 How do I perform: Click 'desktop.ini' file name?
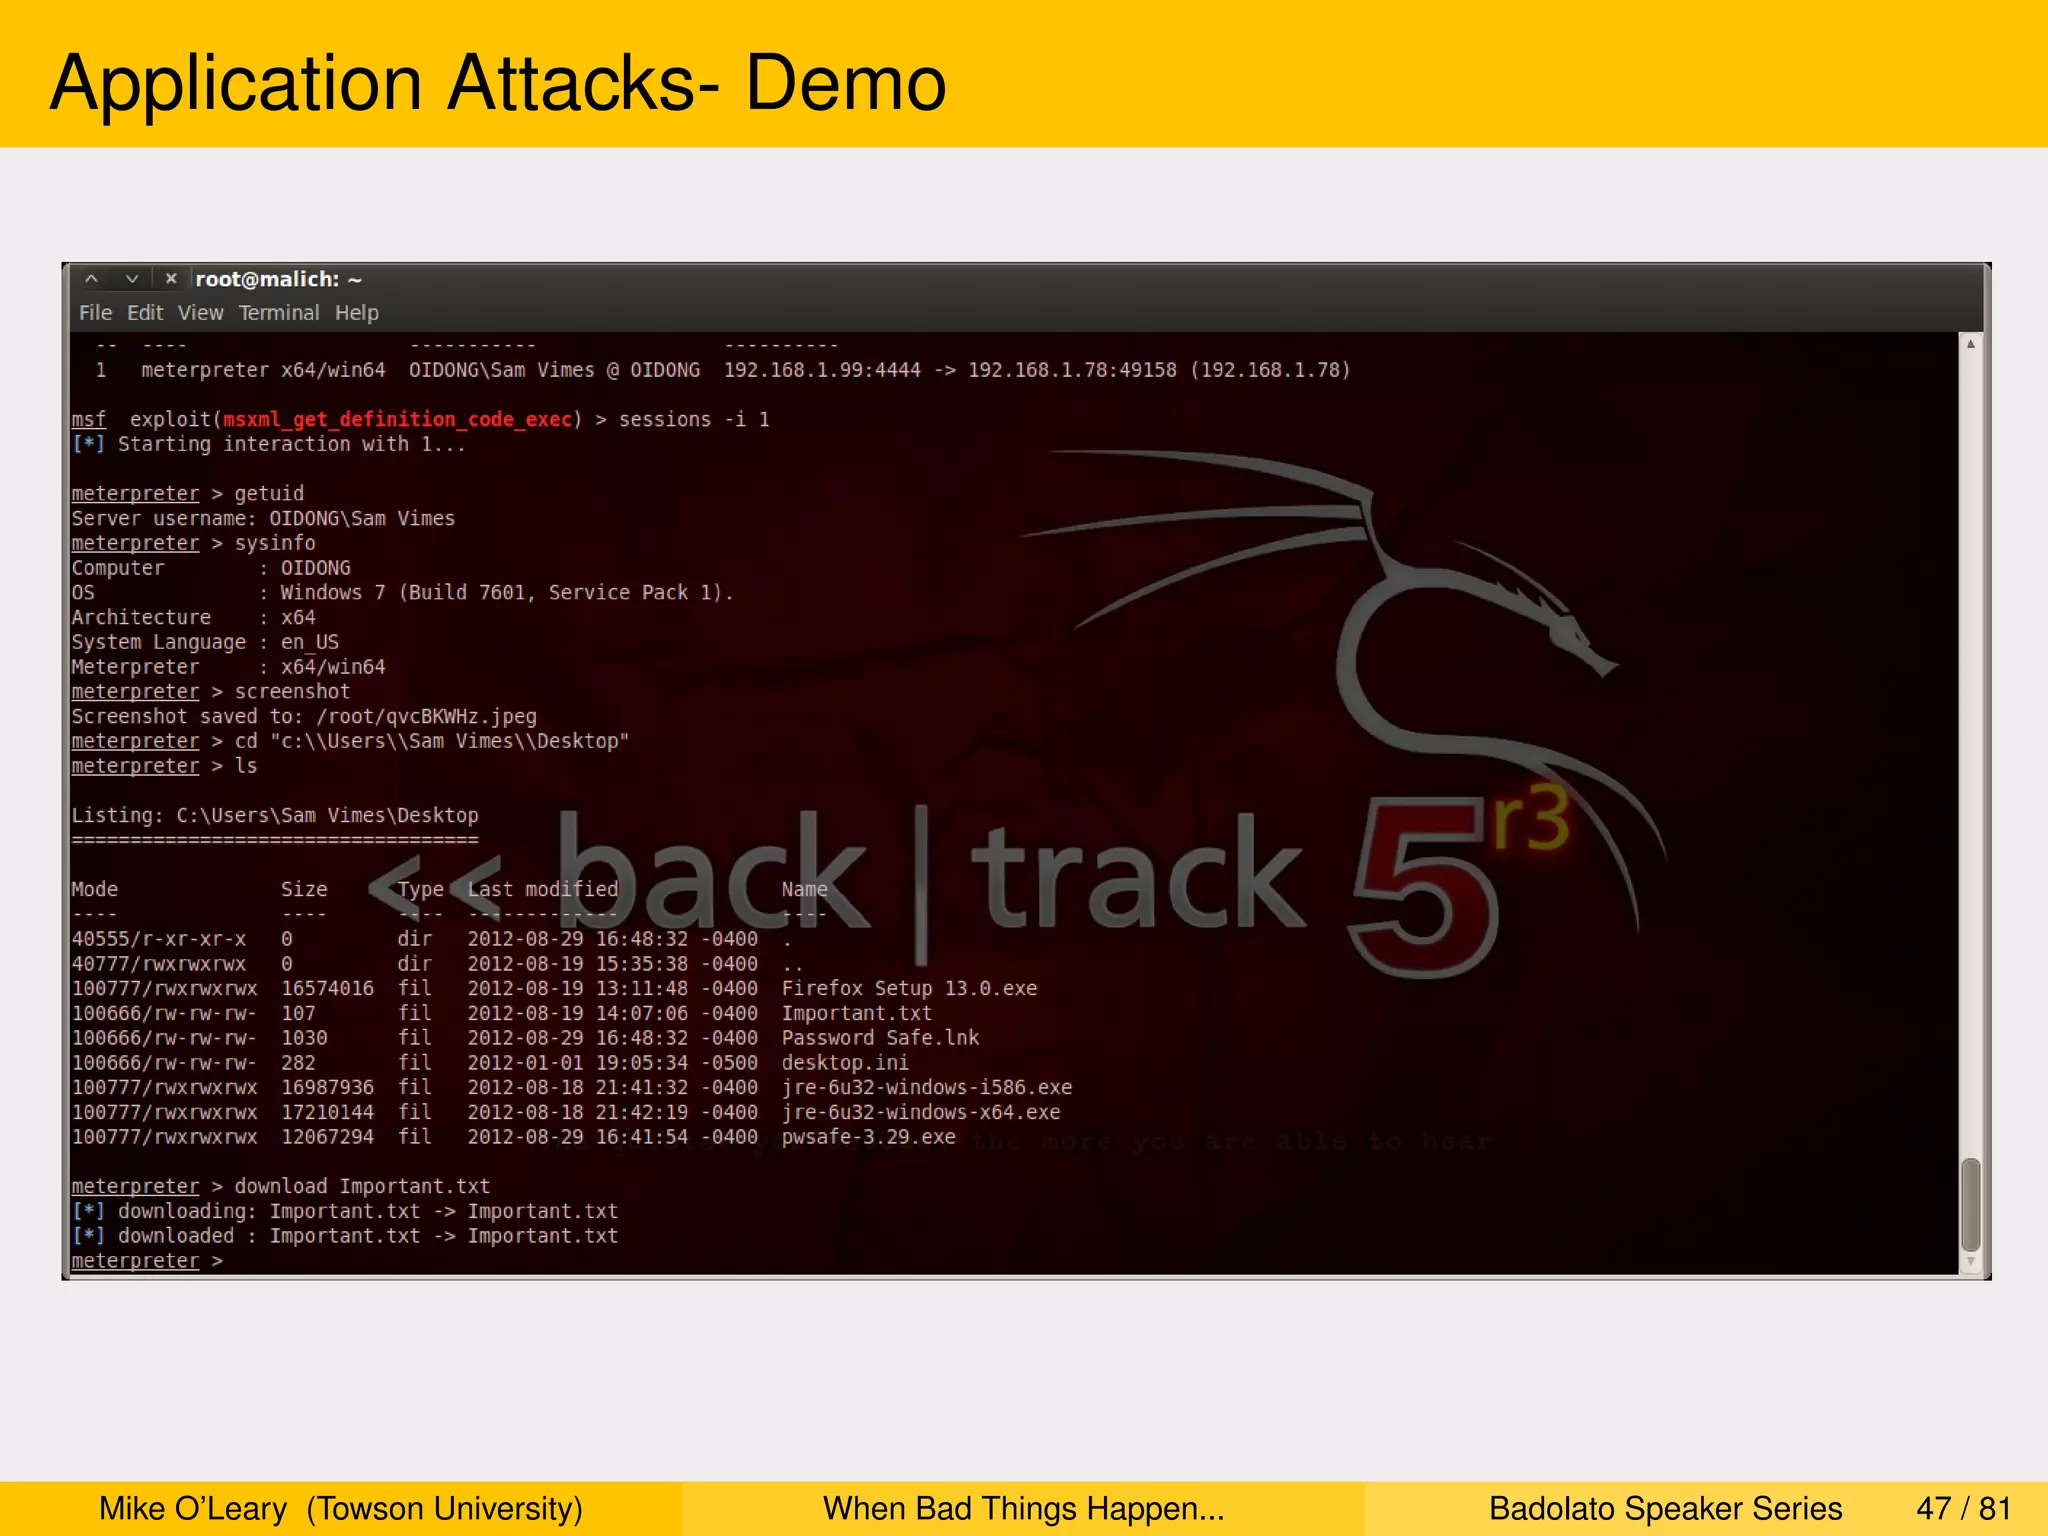845,1063
